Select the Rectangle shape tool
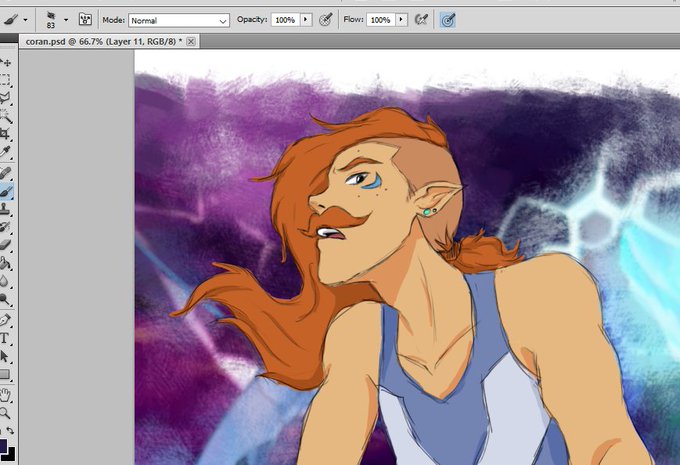This screenshot has width=680, height=465. tap(5, 374)
